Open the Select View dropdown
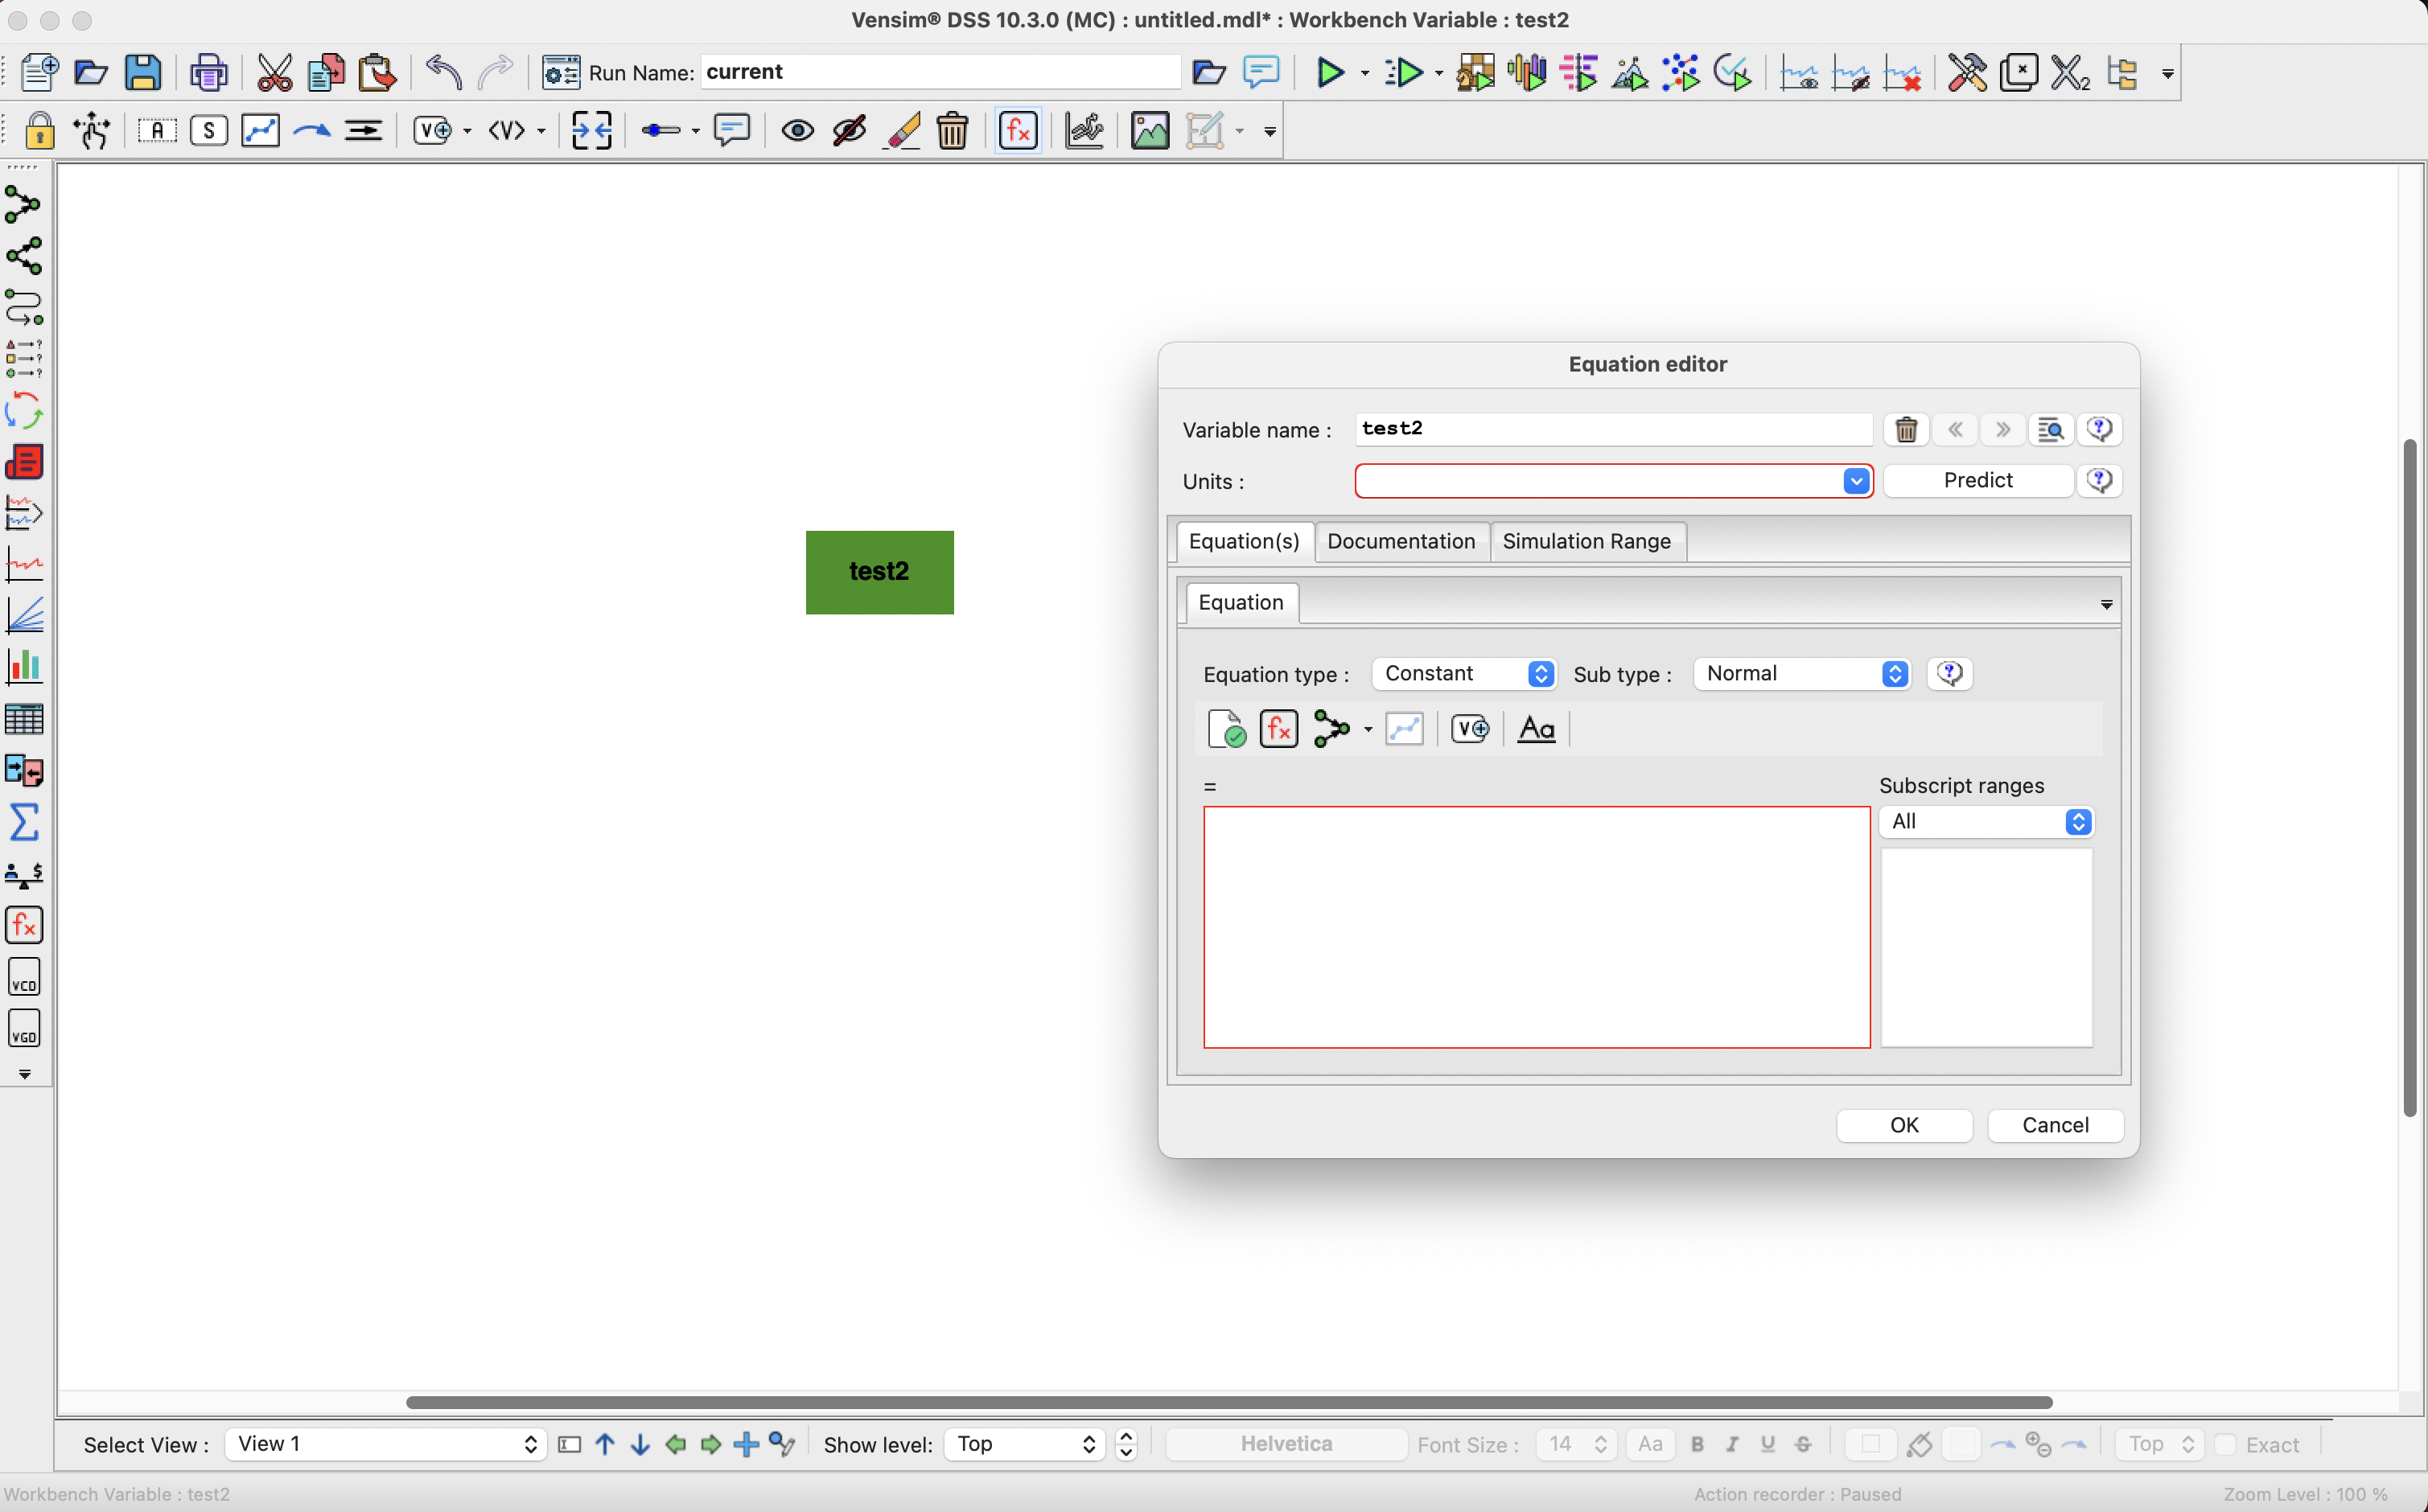2428x1512 pixels. (x=385, y=1444)
